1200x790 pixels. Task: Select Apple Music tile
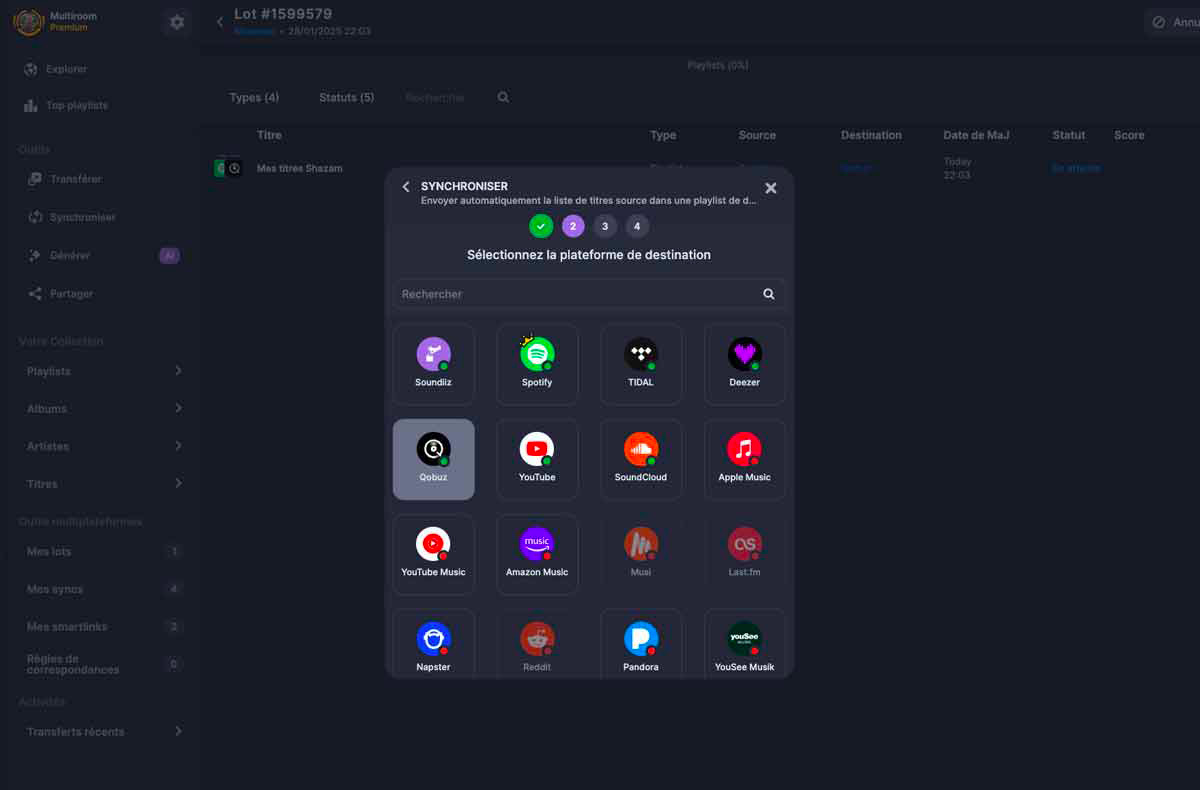coord(745,459)
